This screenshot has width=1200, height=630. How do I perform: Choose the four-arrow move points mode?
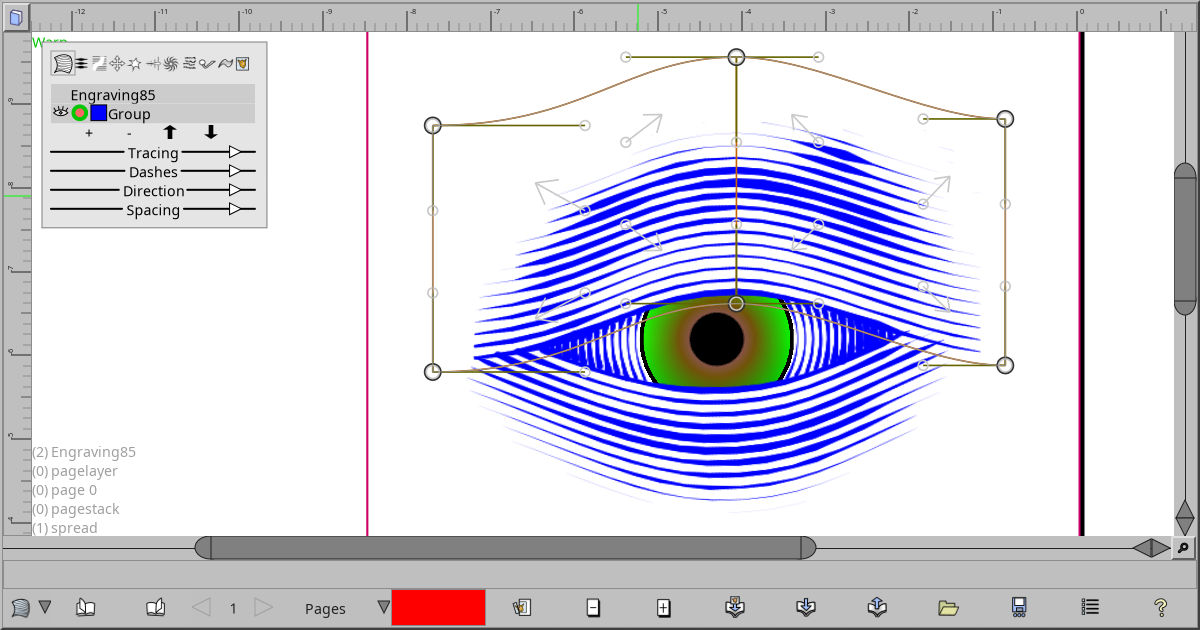pyautogui.click(x=119, y=62)
